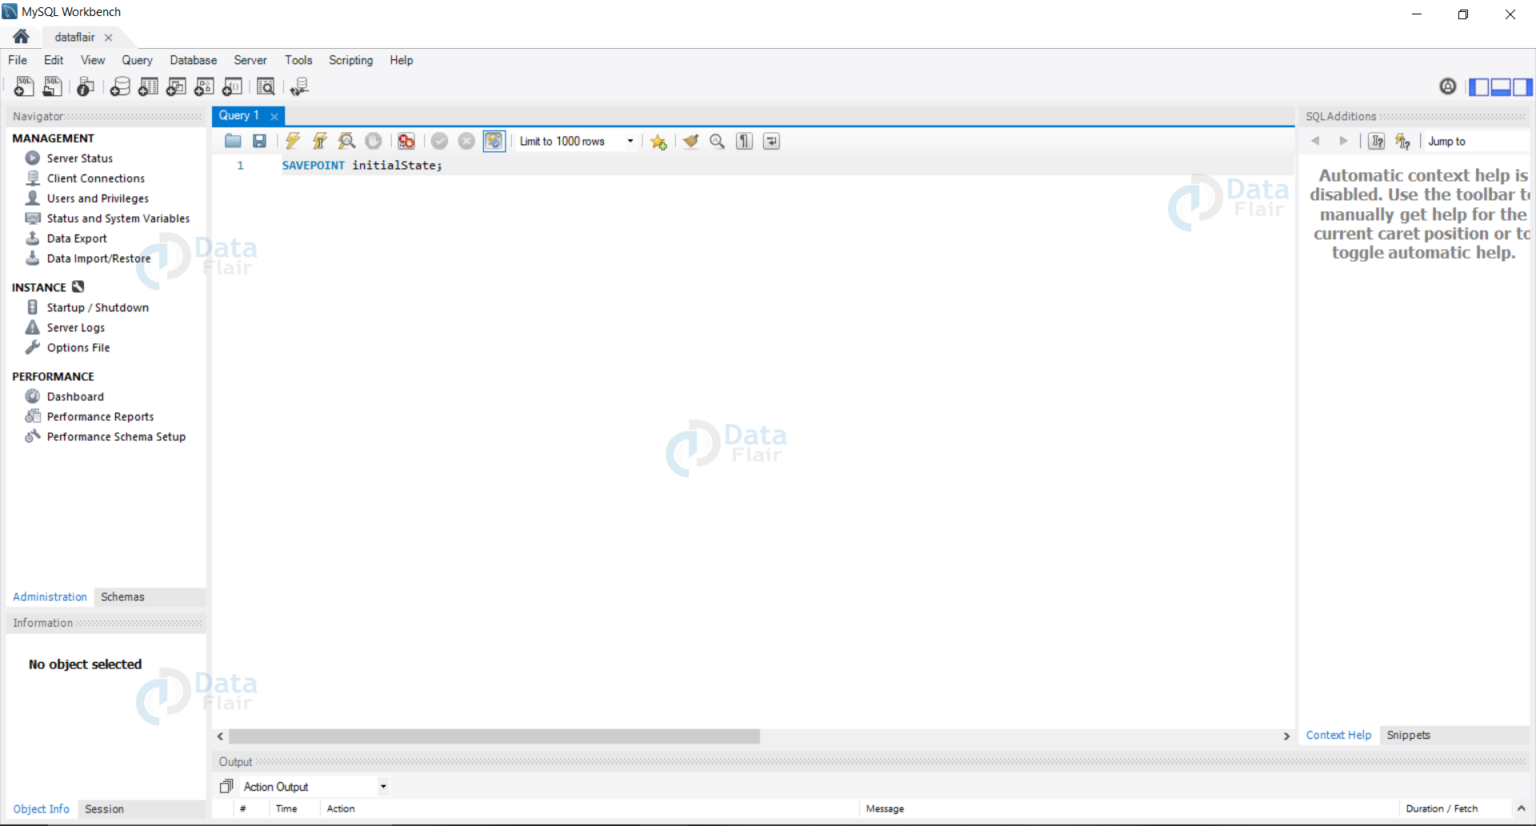Open Client Connections
The width and height of the screenshot is (1536, 826).
(x=96, y=178)
